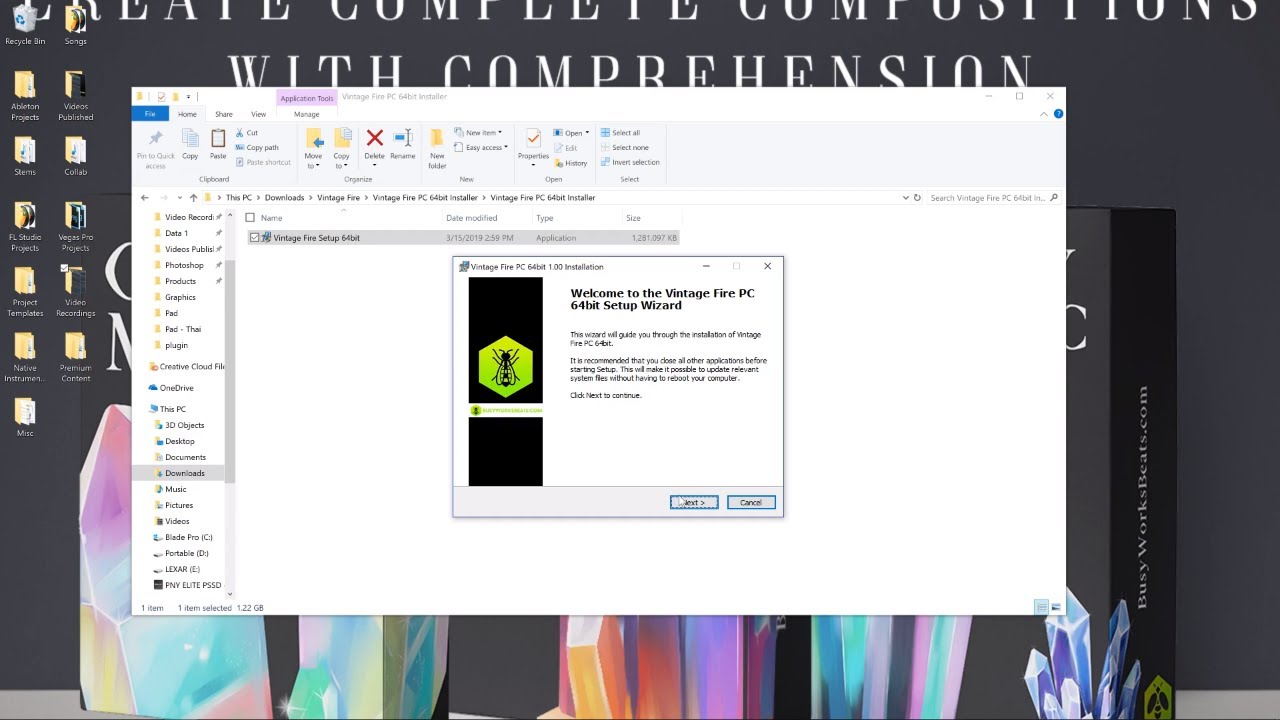Sort by Size column header
The width and height of the screenshot is (1280, 720).
(x=633, y=217)
